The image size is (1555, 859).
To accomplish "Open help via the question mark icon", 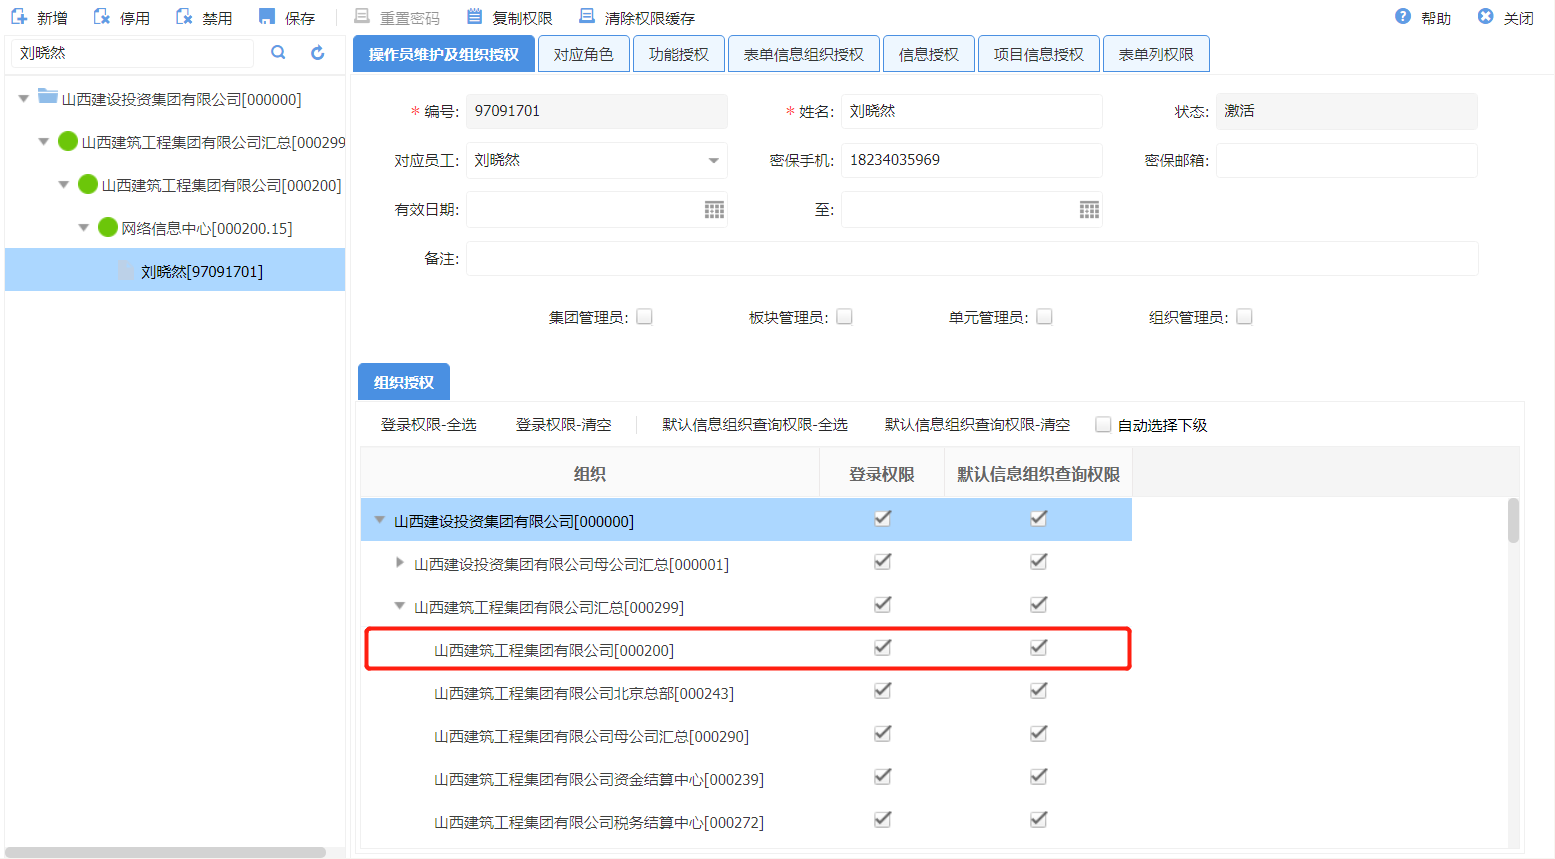I will (1403, 17).
